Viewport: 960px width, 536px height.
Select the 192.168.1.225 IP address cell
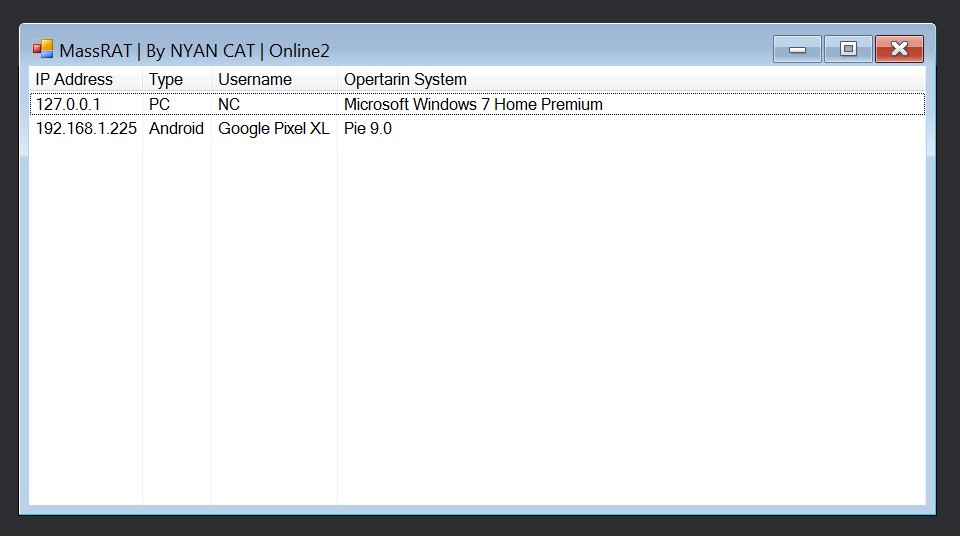point(86,129)
